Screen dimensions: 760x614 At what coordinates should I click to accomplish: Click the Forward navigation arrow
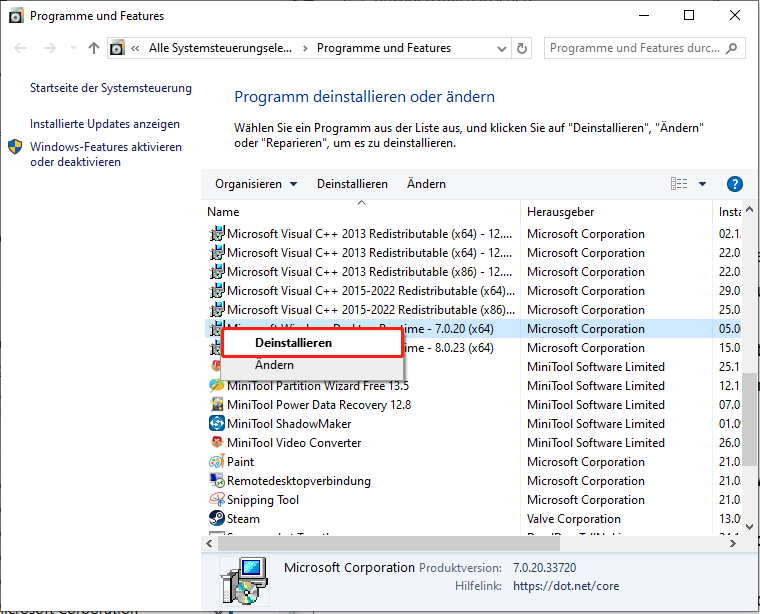tap(49, 48)
